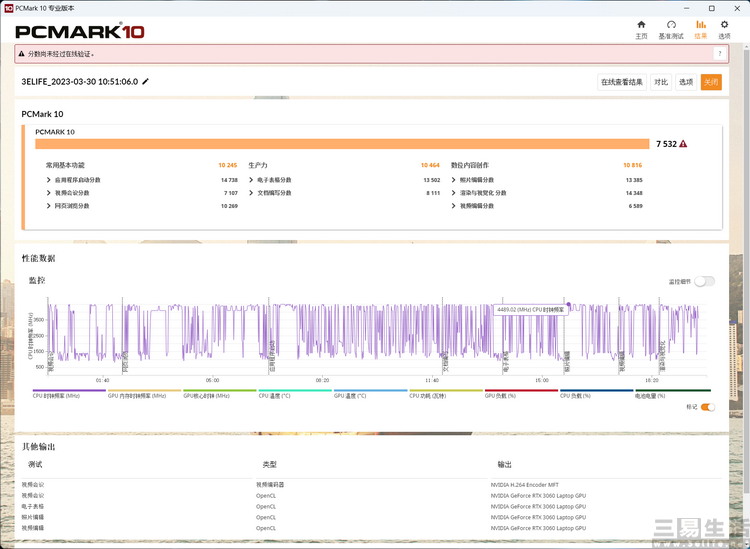Click the PCMark 10 app icon in title bar
Viewport: 750px width, 549px height.
pos(8,8)
